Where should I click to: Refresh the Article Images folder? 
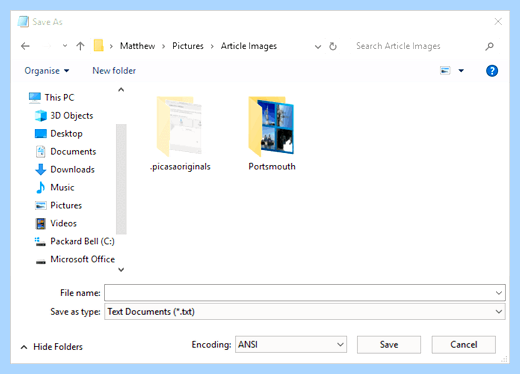tap(333, 46)
